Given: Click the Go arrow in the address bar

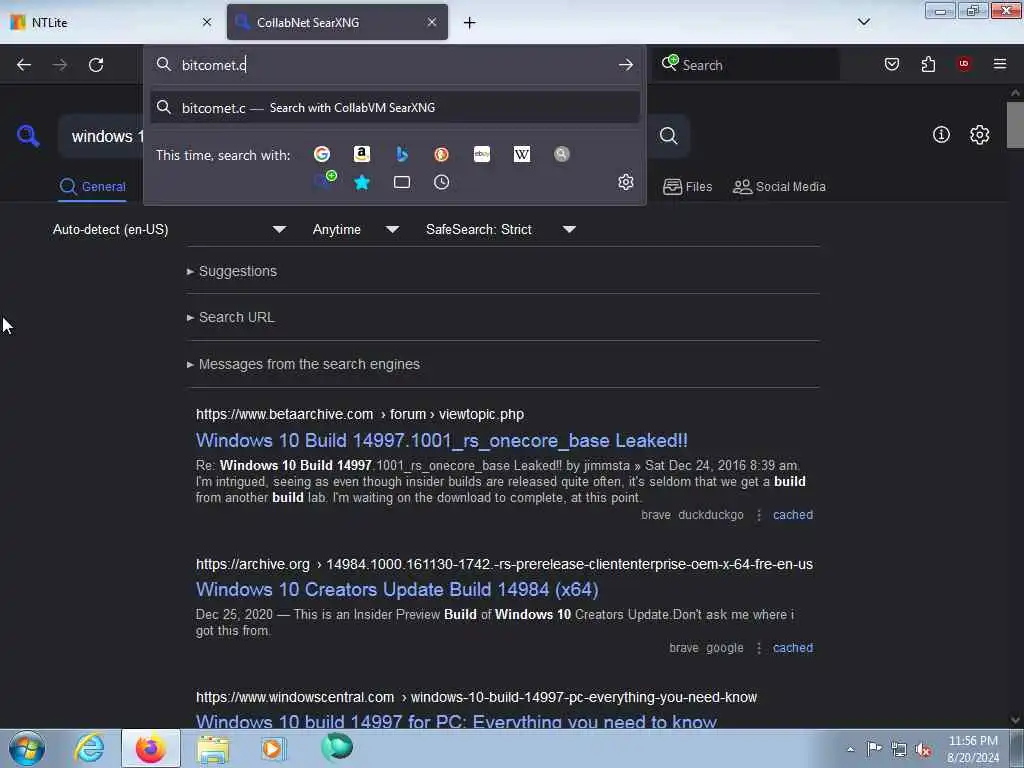Looking at the screenshot, I should 626,65.
